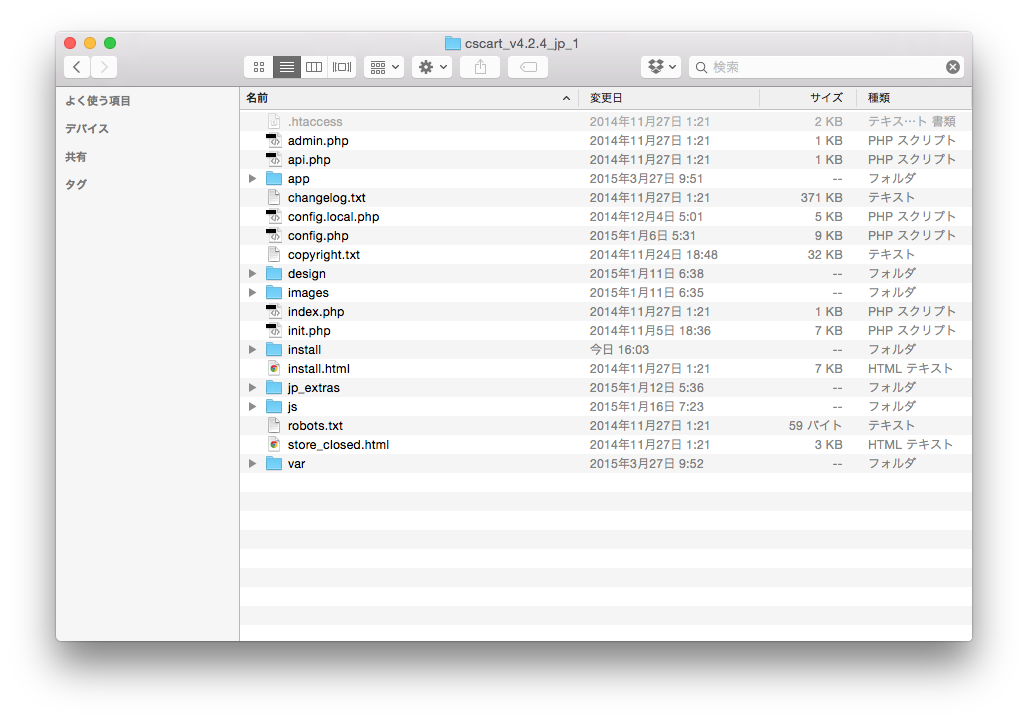
Task: Go back with the left arrow
Action: [x=77, y=67]
